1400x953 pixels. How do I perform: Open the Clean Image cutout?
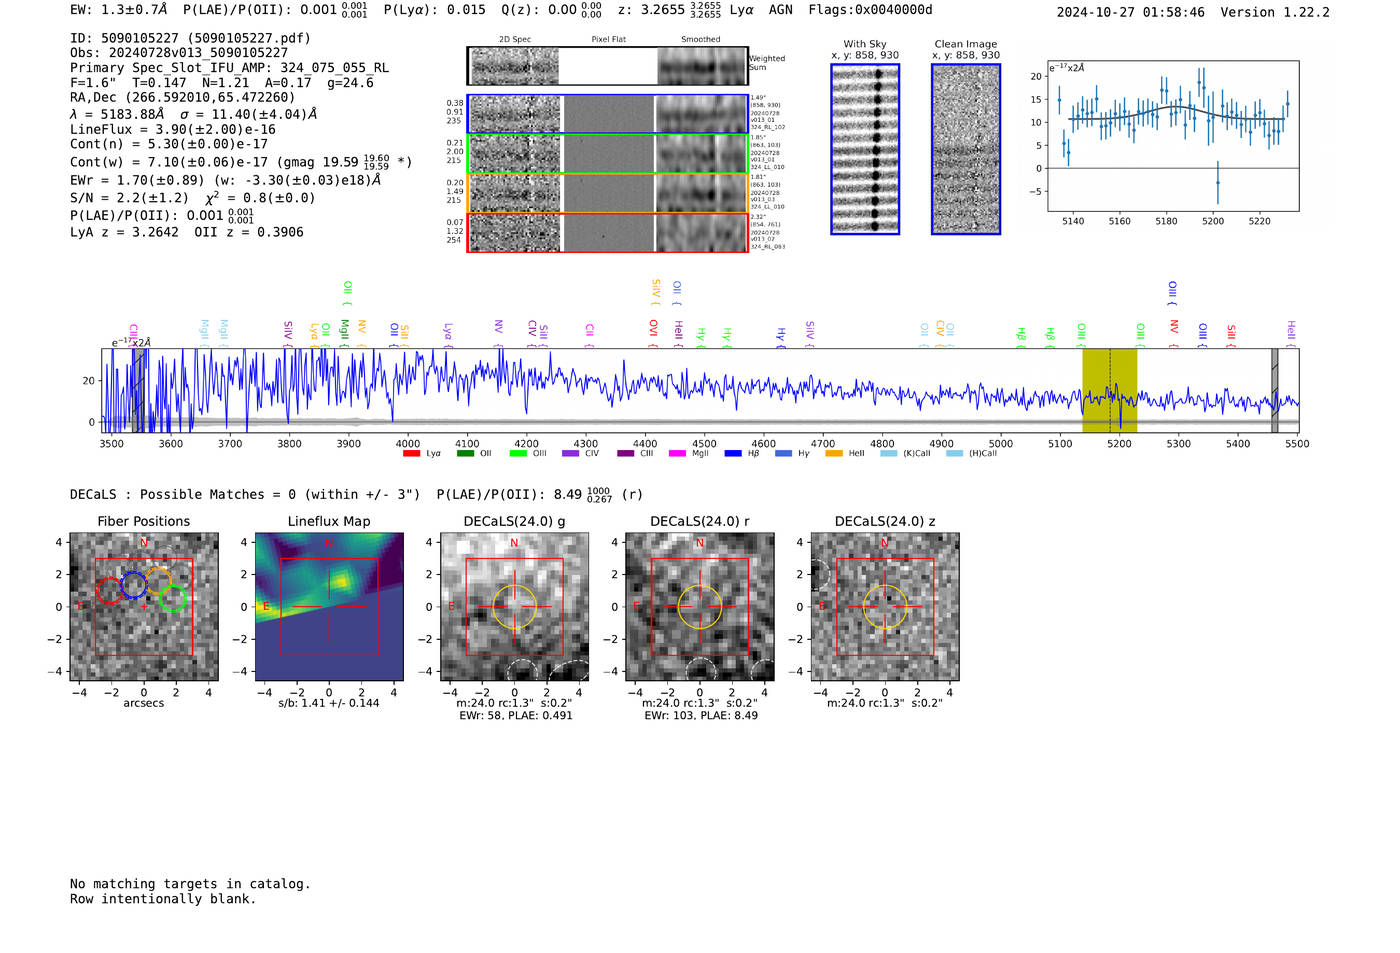[x=966, y=149]
